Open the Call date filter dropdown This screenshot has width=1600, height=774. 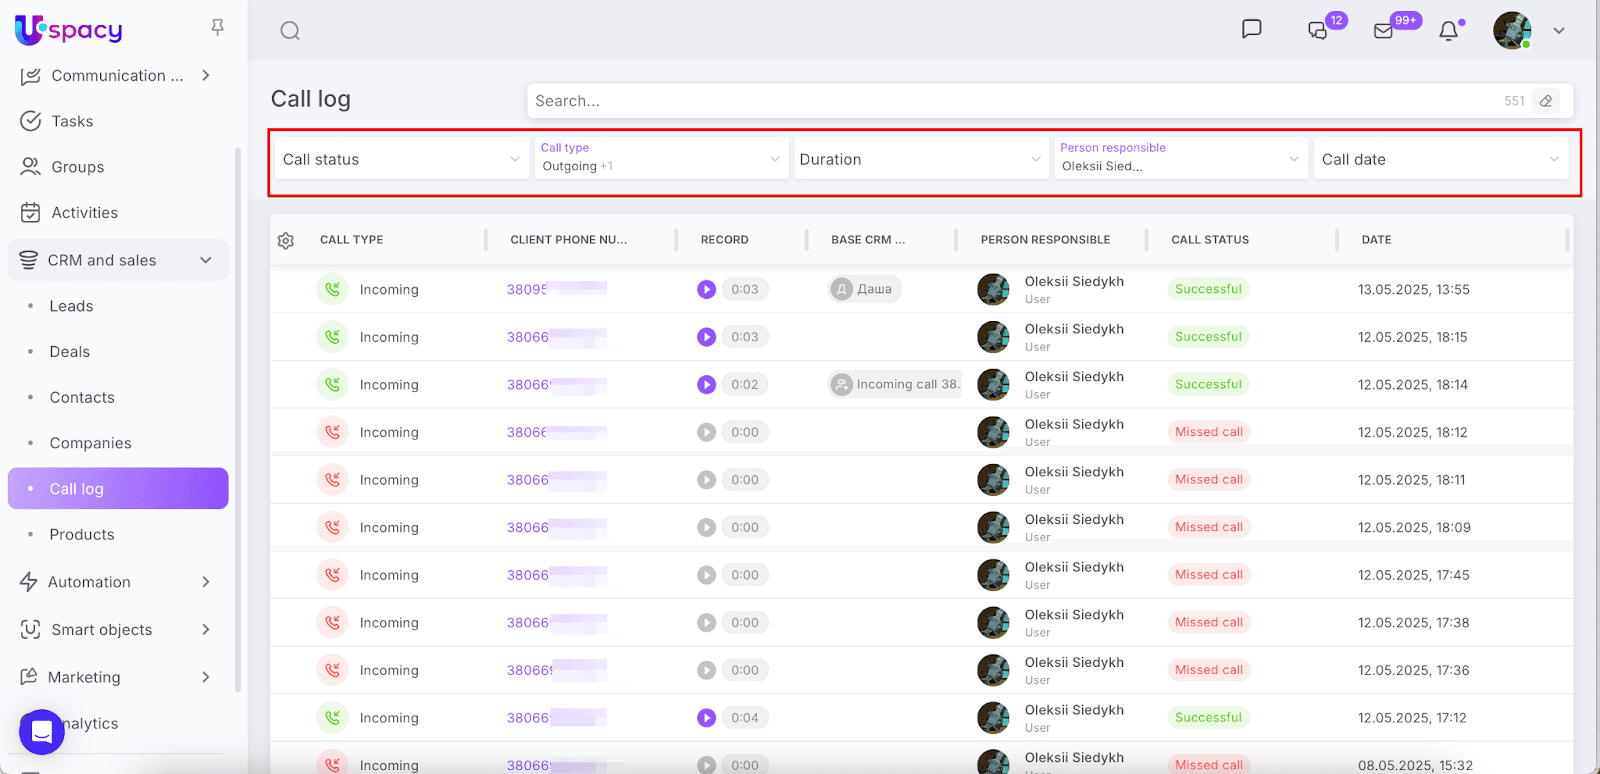pos(1439,159)
